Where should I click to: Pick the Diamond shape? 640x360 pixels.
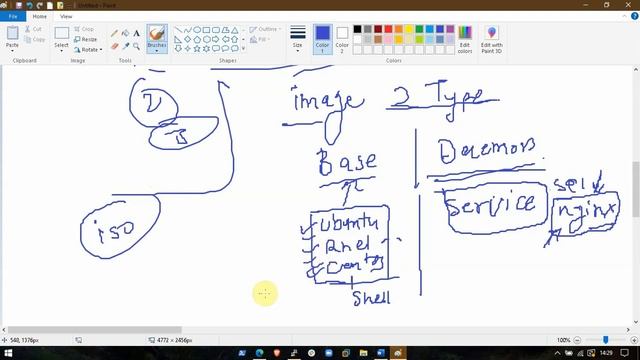(187, 40)
